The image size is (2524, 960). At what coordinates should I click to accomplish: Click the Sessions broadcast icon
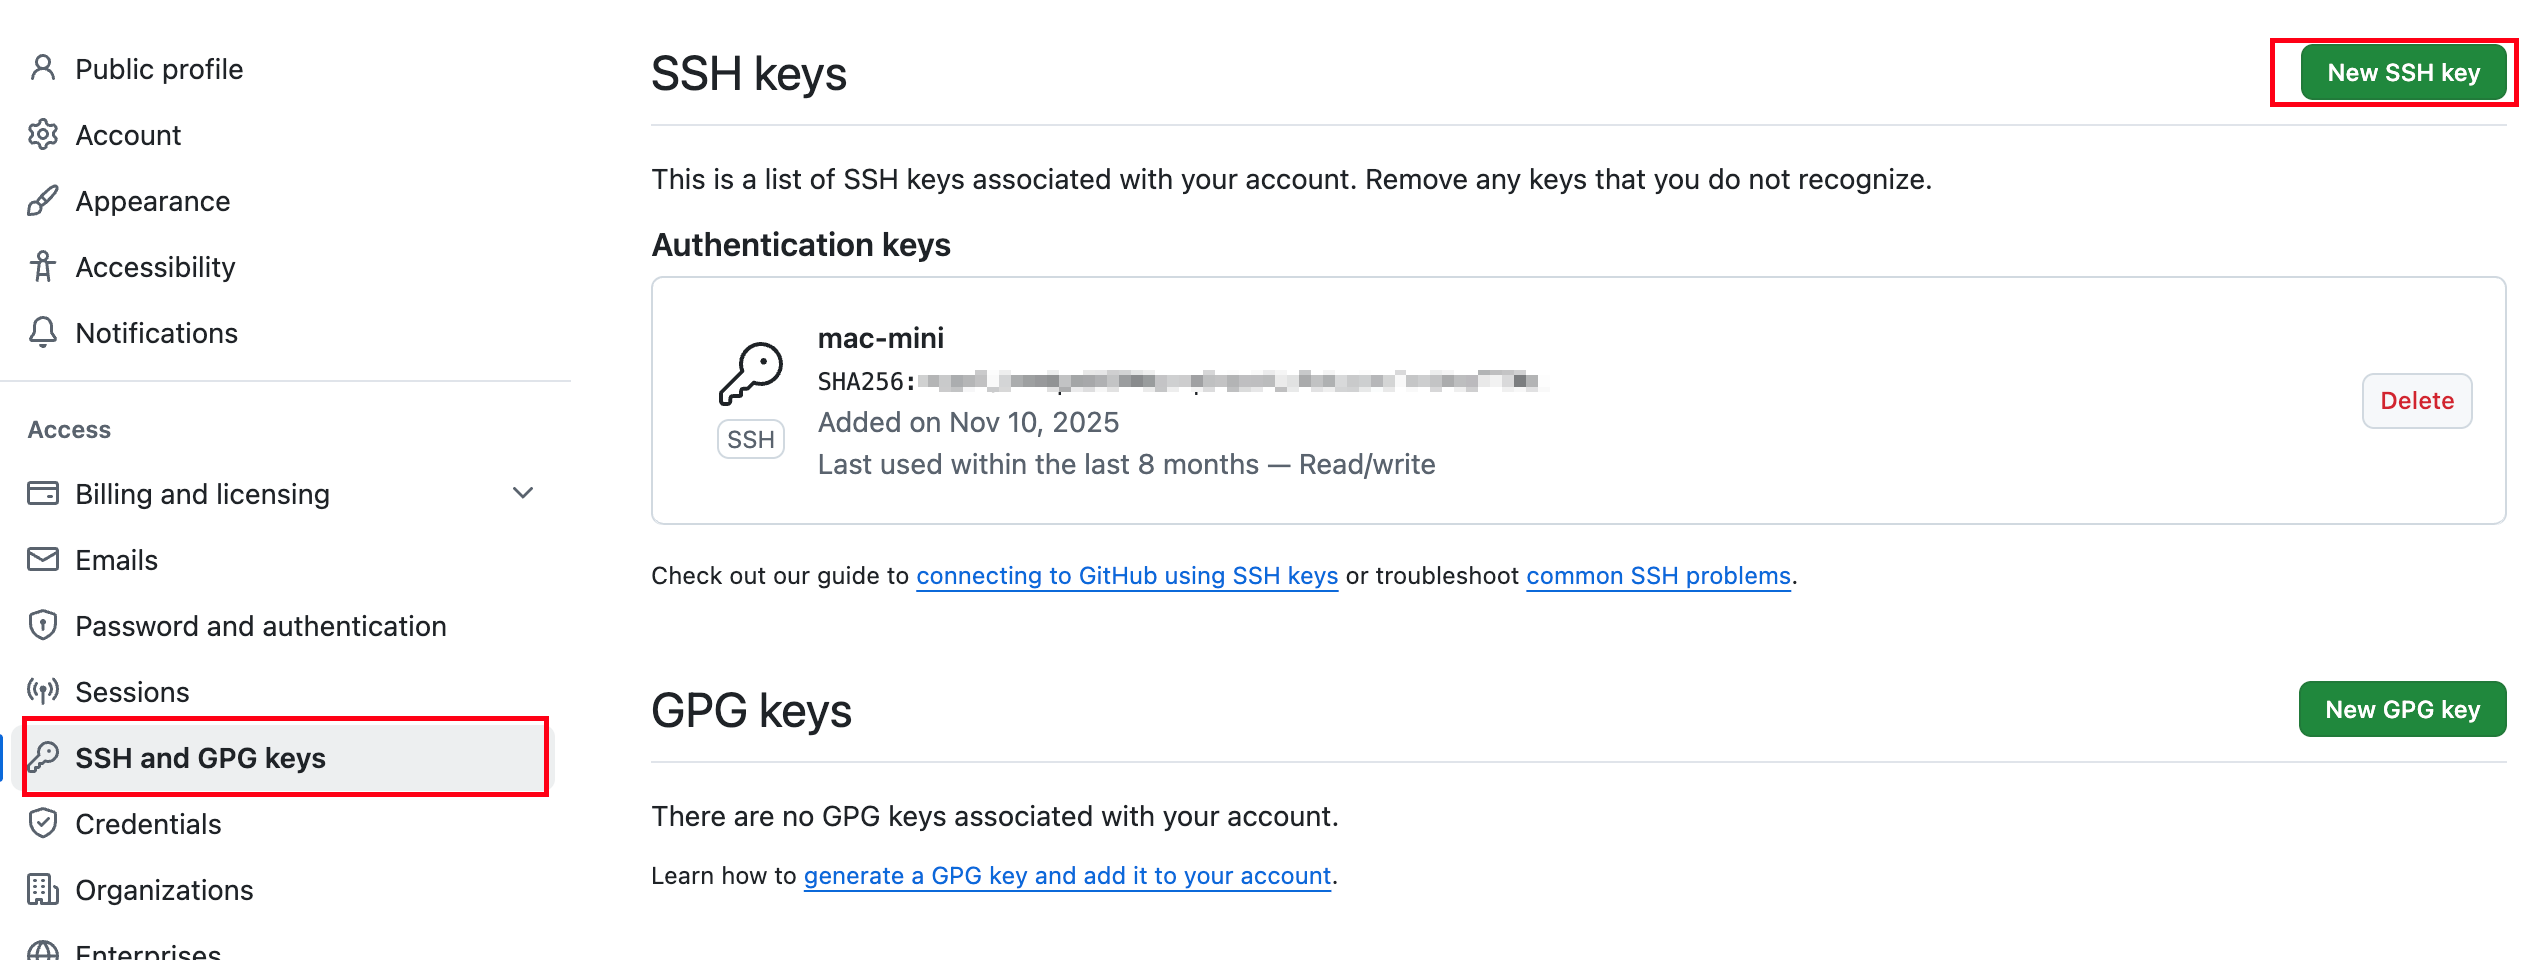43,691
